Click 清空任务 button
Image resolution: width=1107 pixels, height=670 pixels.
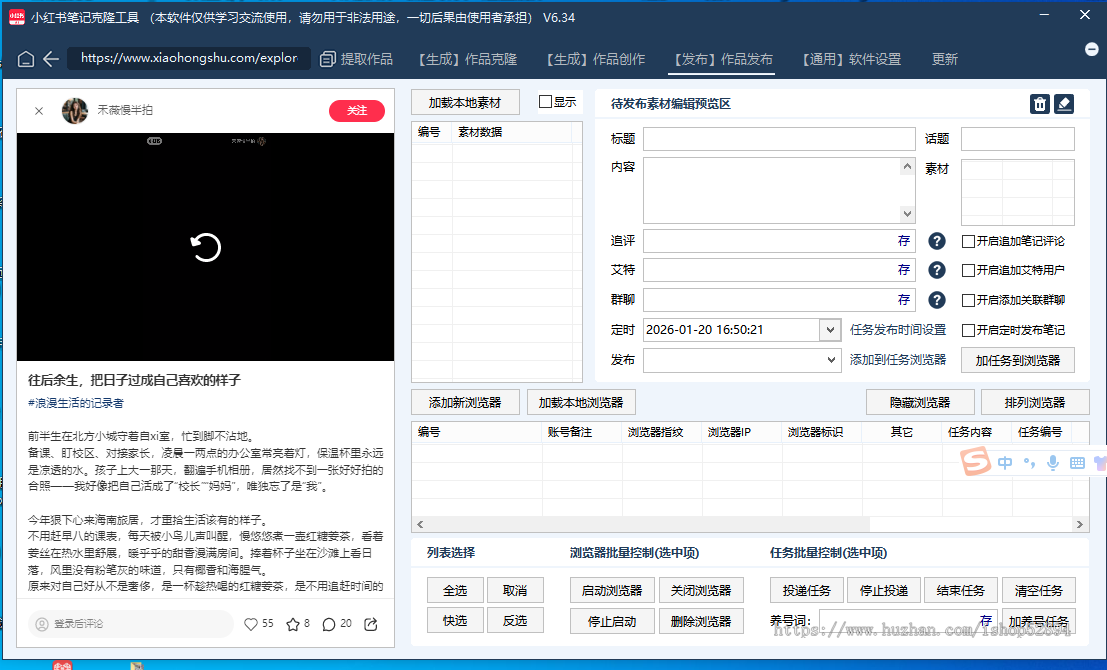(x=1039, y=590)
